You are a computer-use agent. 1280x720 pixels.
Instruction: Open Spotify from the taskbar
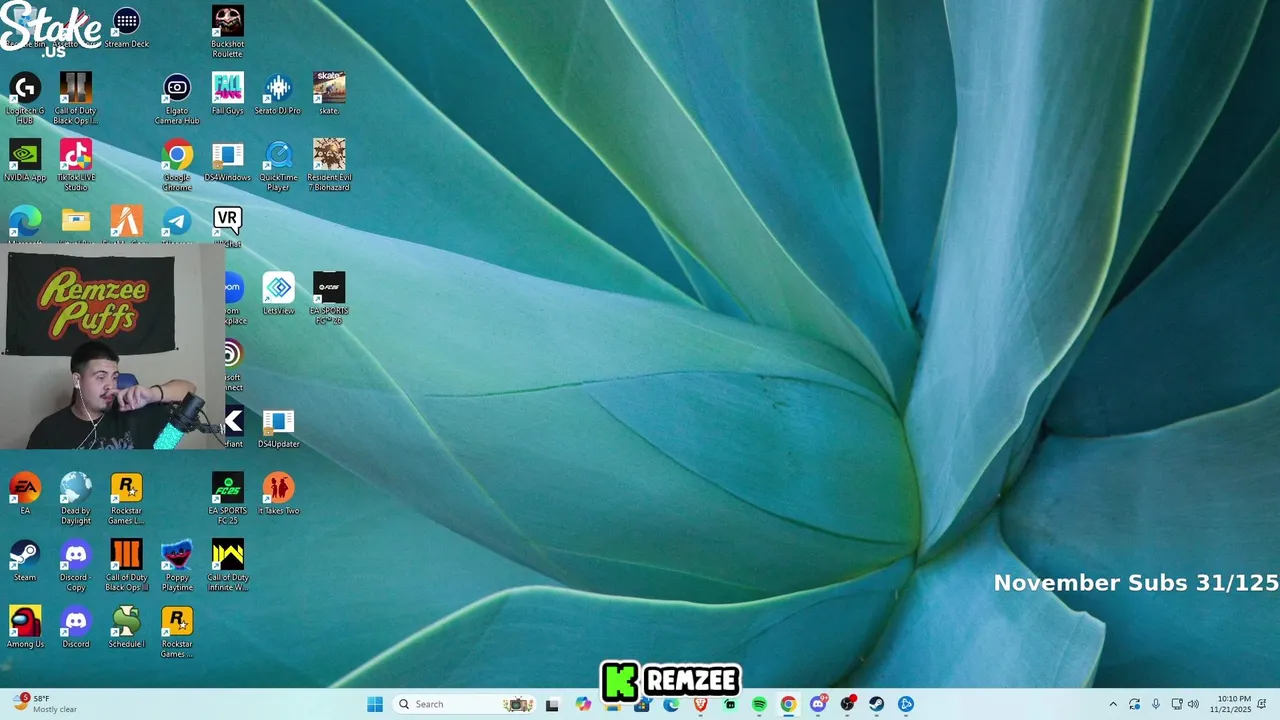click(x=759, y=704)
